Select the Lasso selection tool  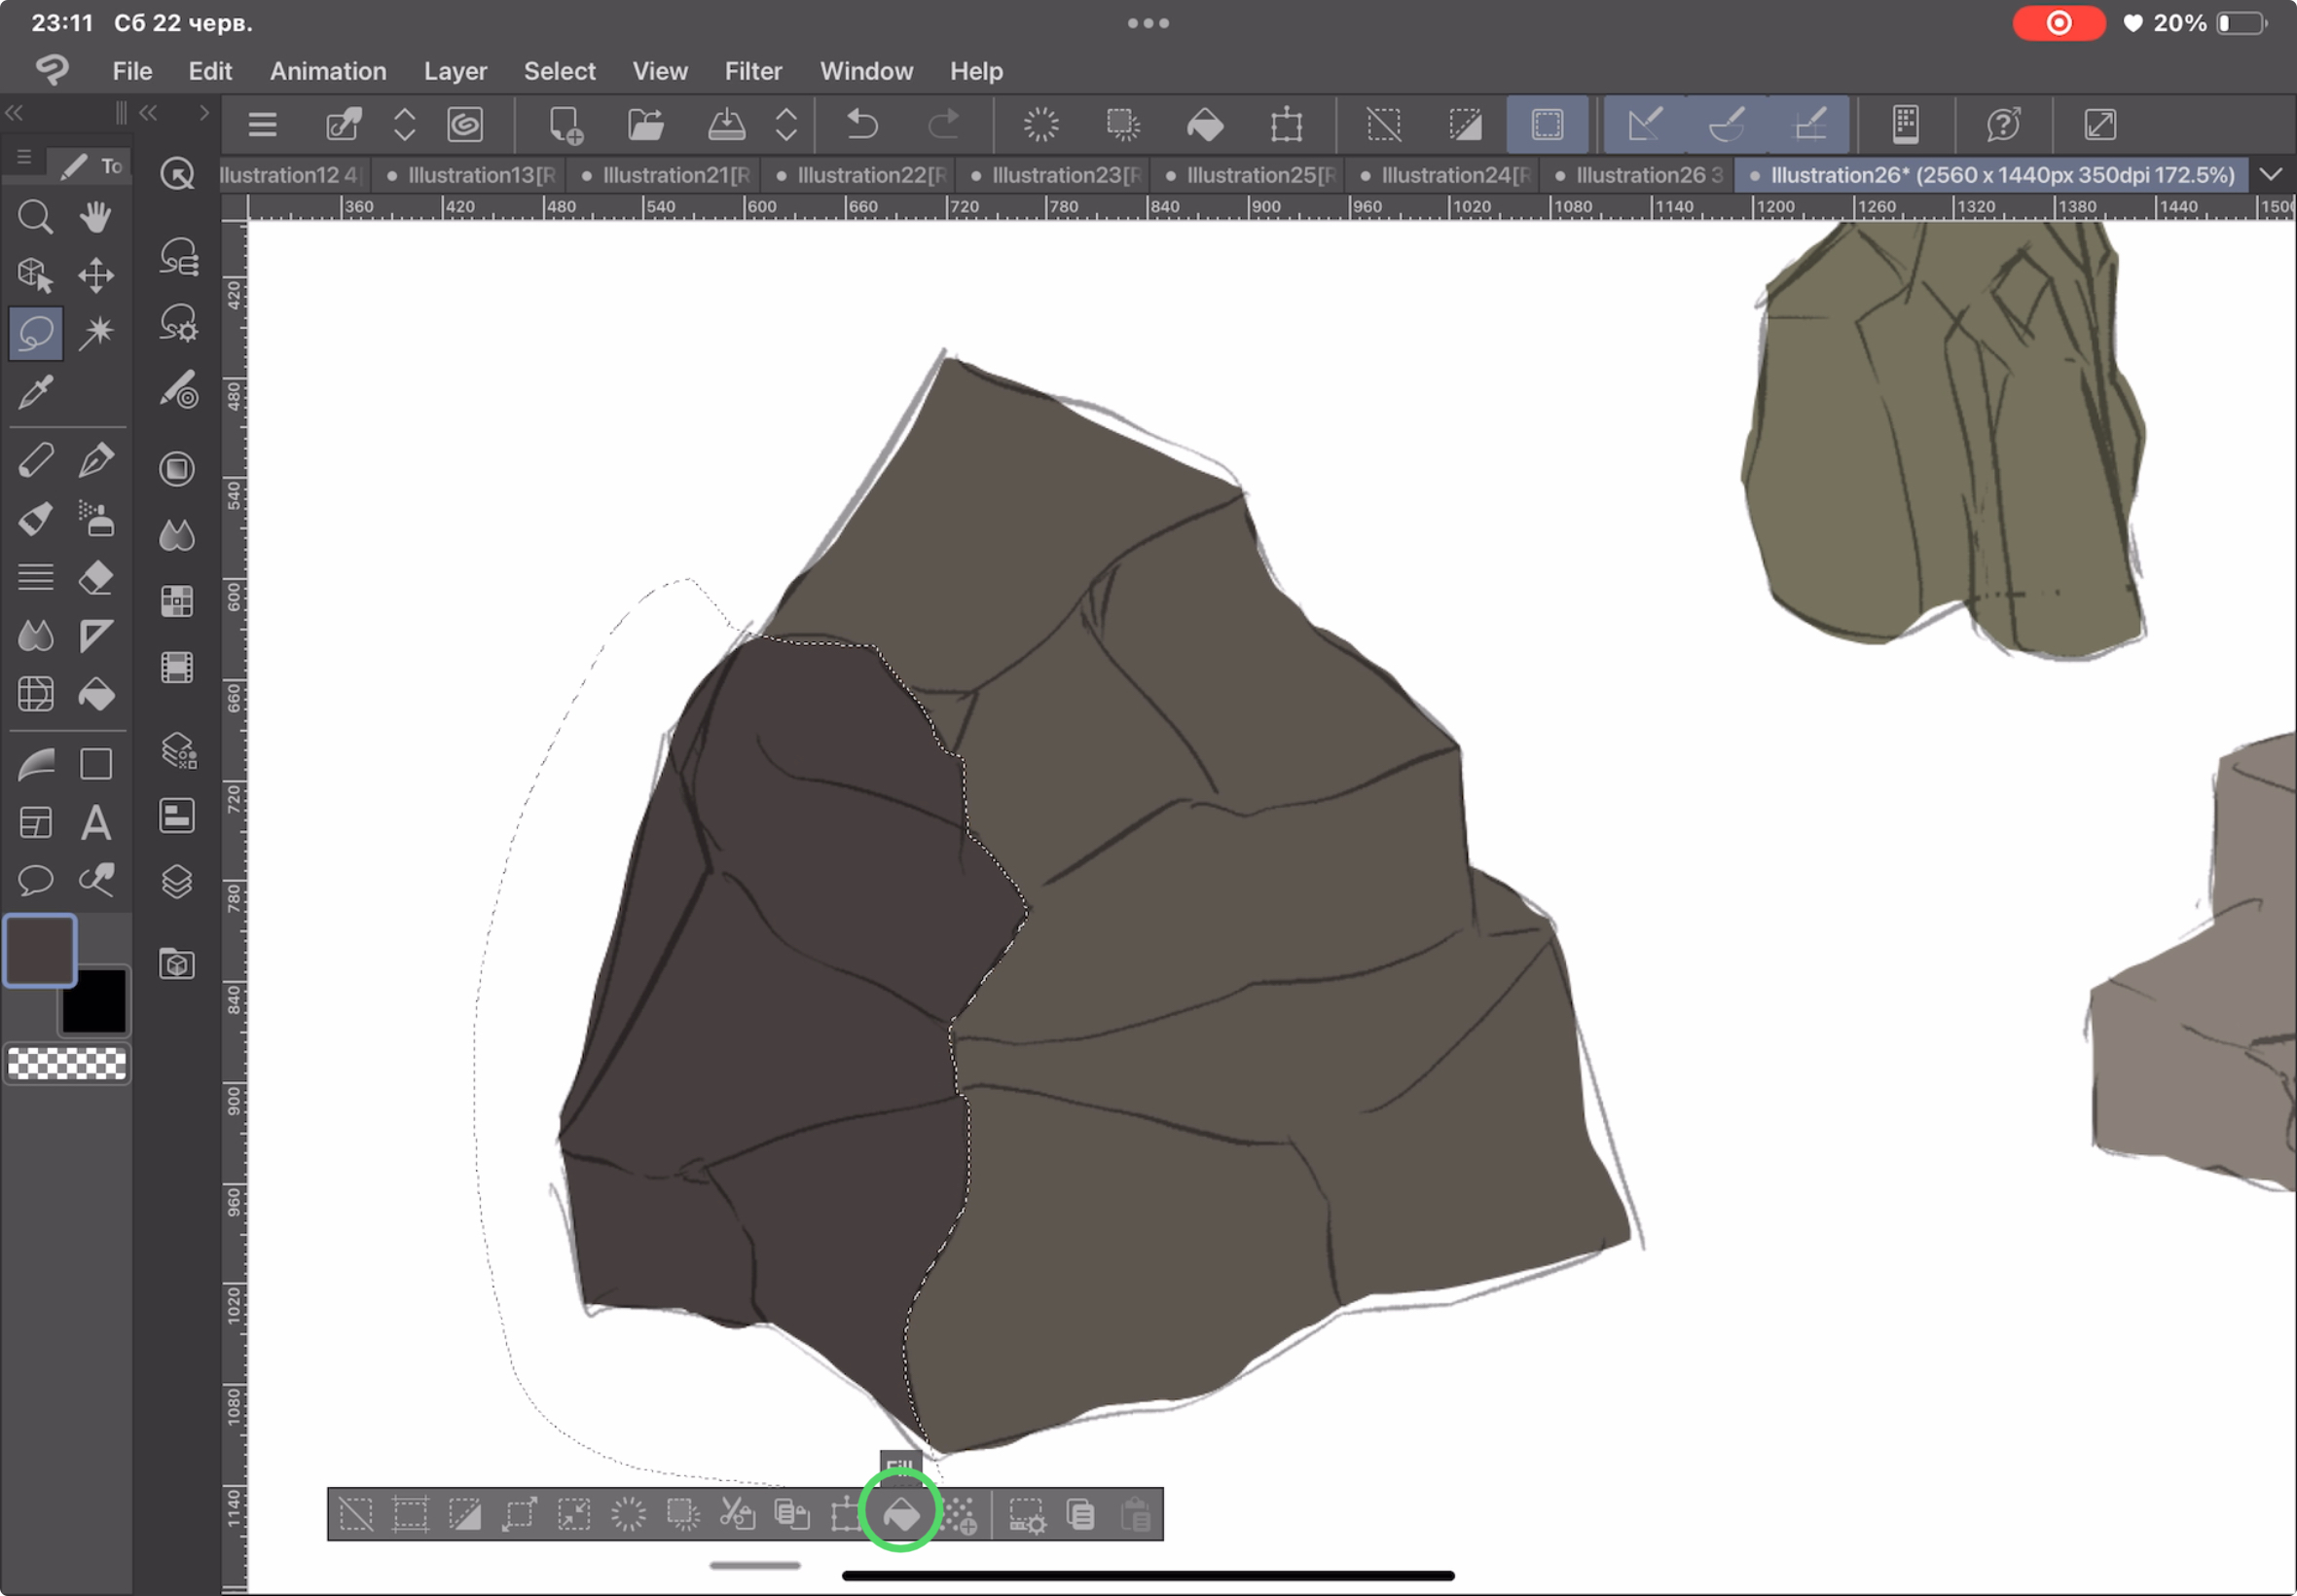click(x=36, y=333)
